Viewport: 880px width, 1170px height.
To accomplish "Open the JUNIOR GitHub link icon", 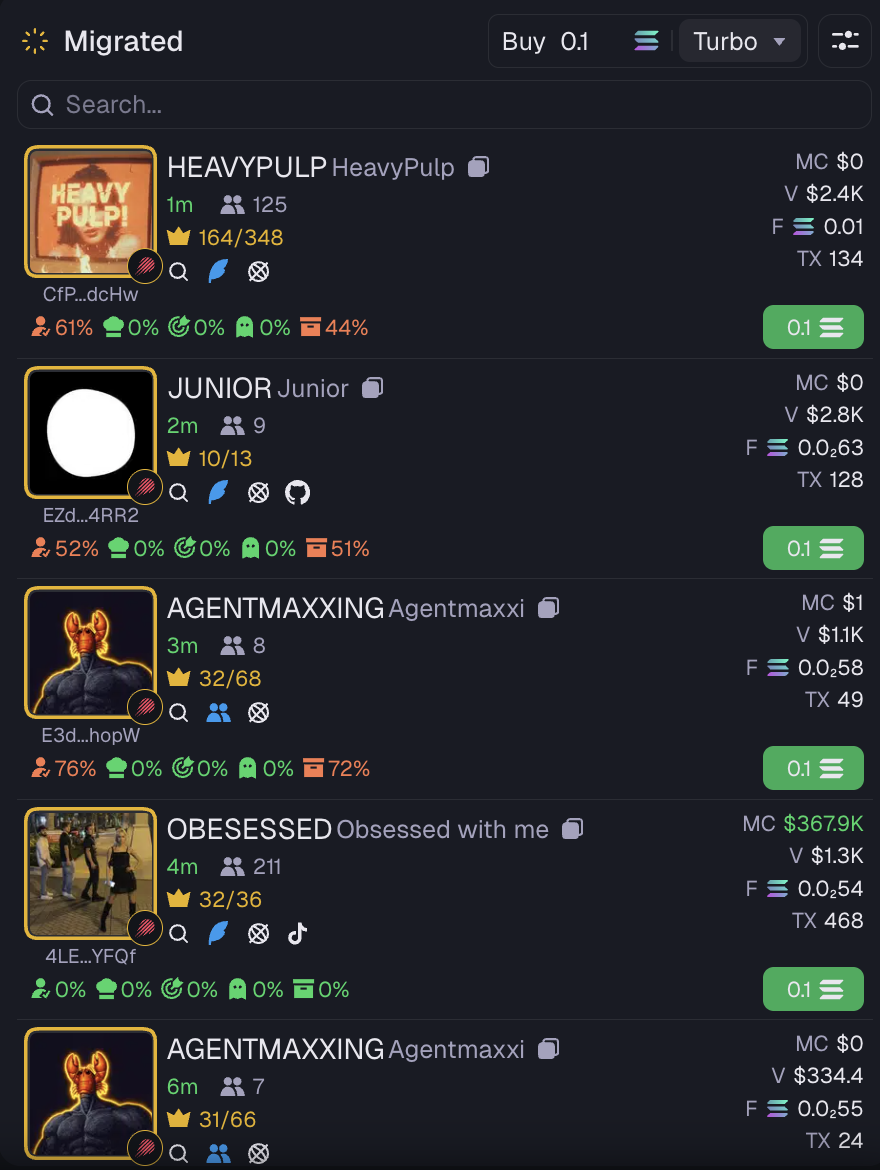I will click(x=297, y=492).
